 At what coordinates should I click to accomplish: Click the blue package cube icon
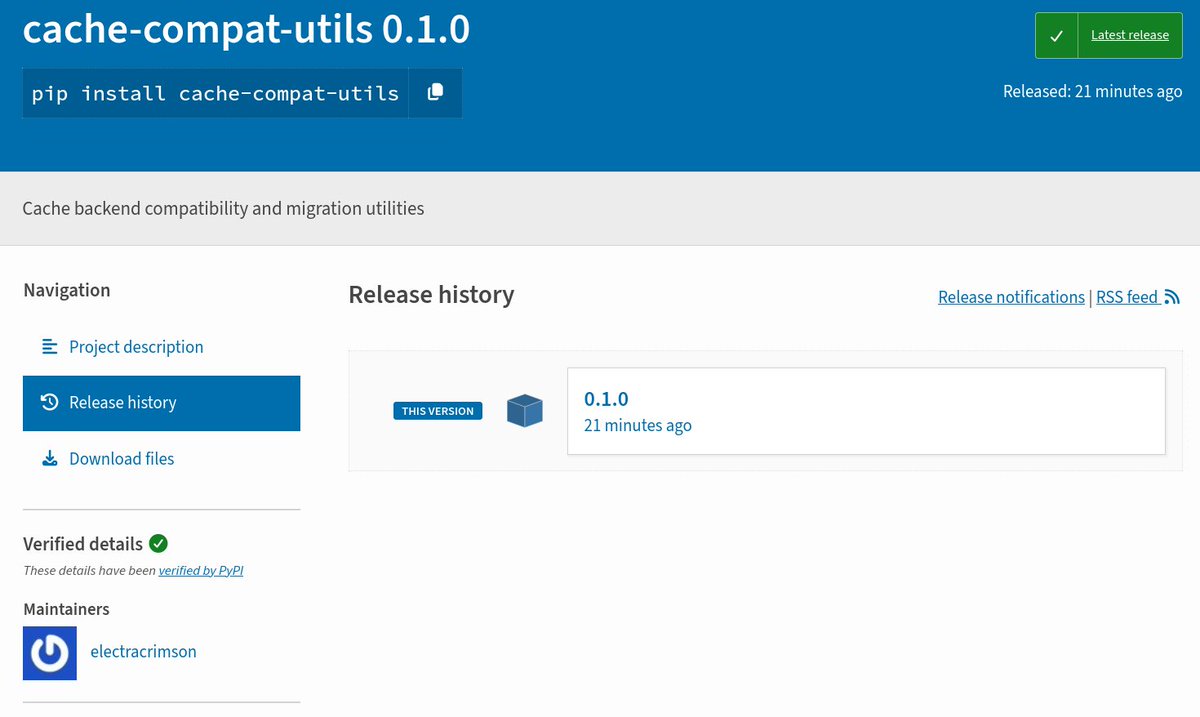pos(524,410)
